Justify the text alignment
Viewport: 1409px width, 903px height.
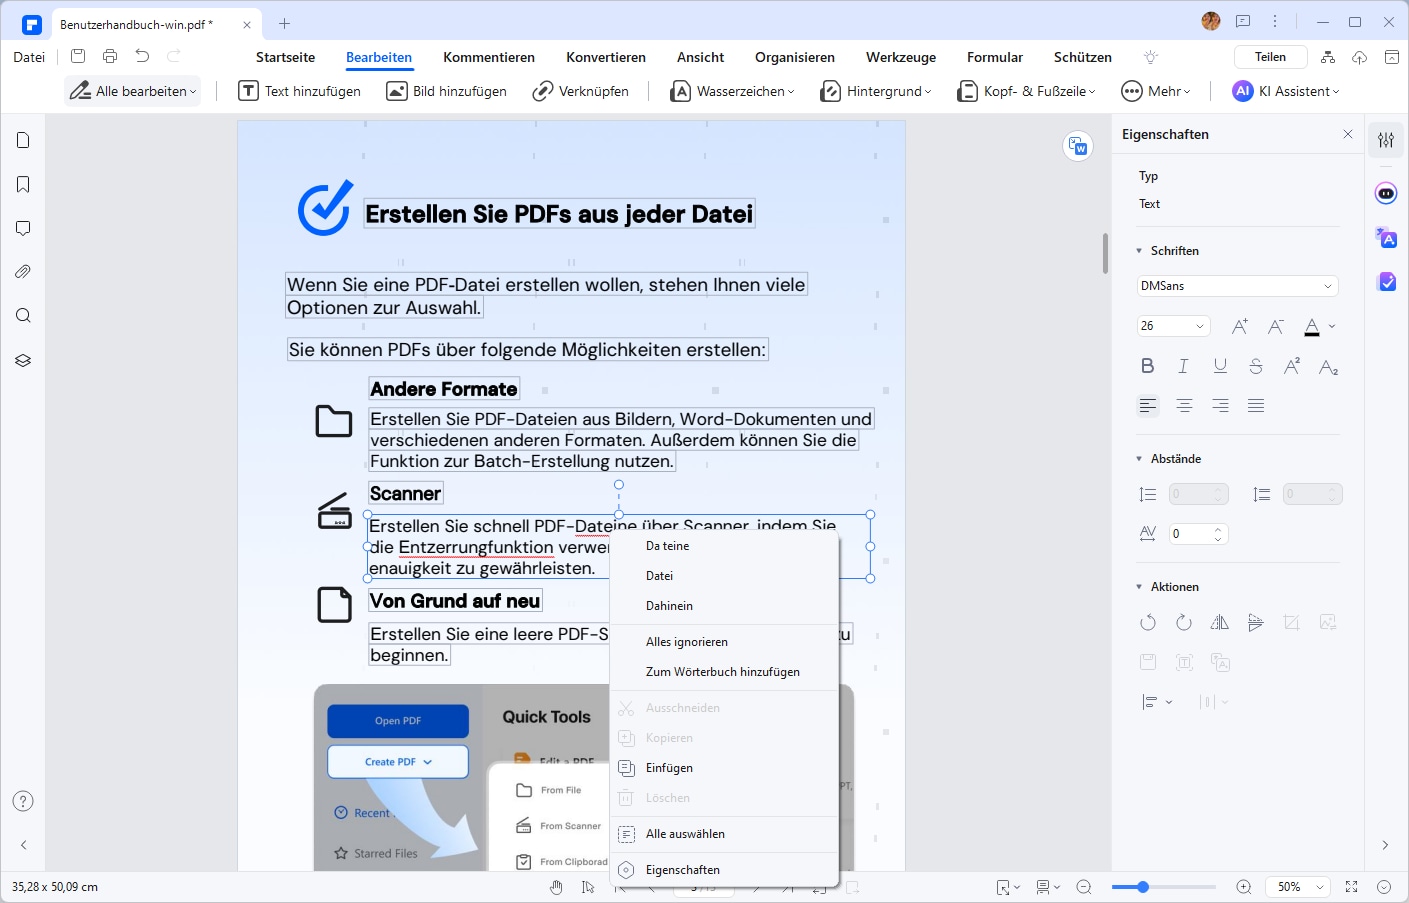[1256, 405]
